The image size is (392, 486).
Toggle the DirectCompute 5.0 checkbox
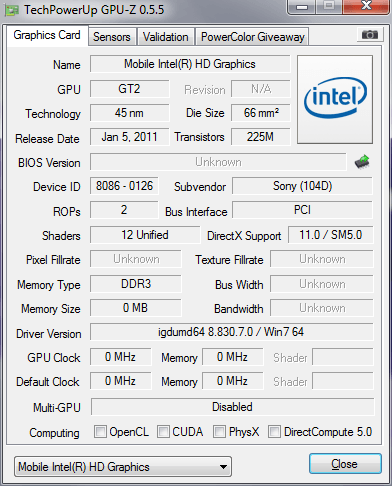pos(274,431)
